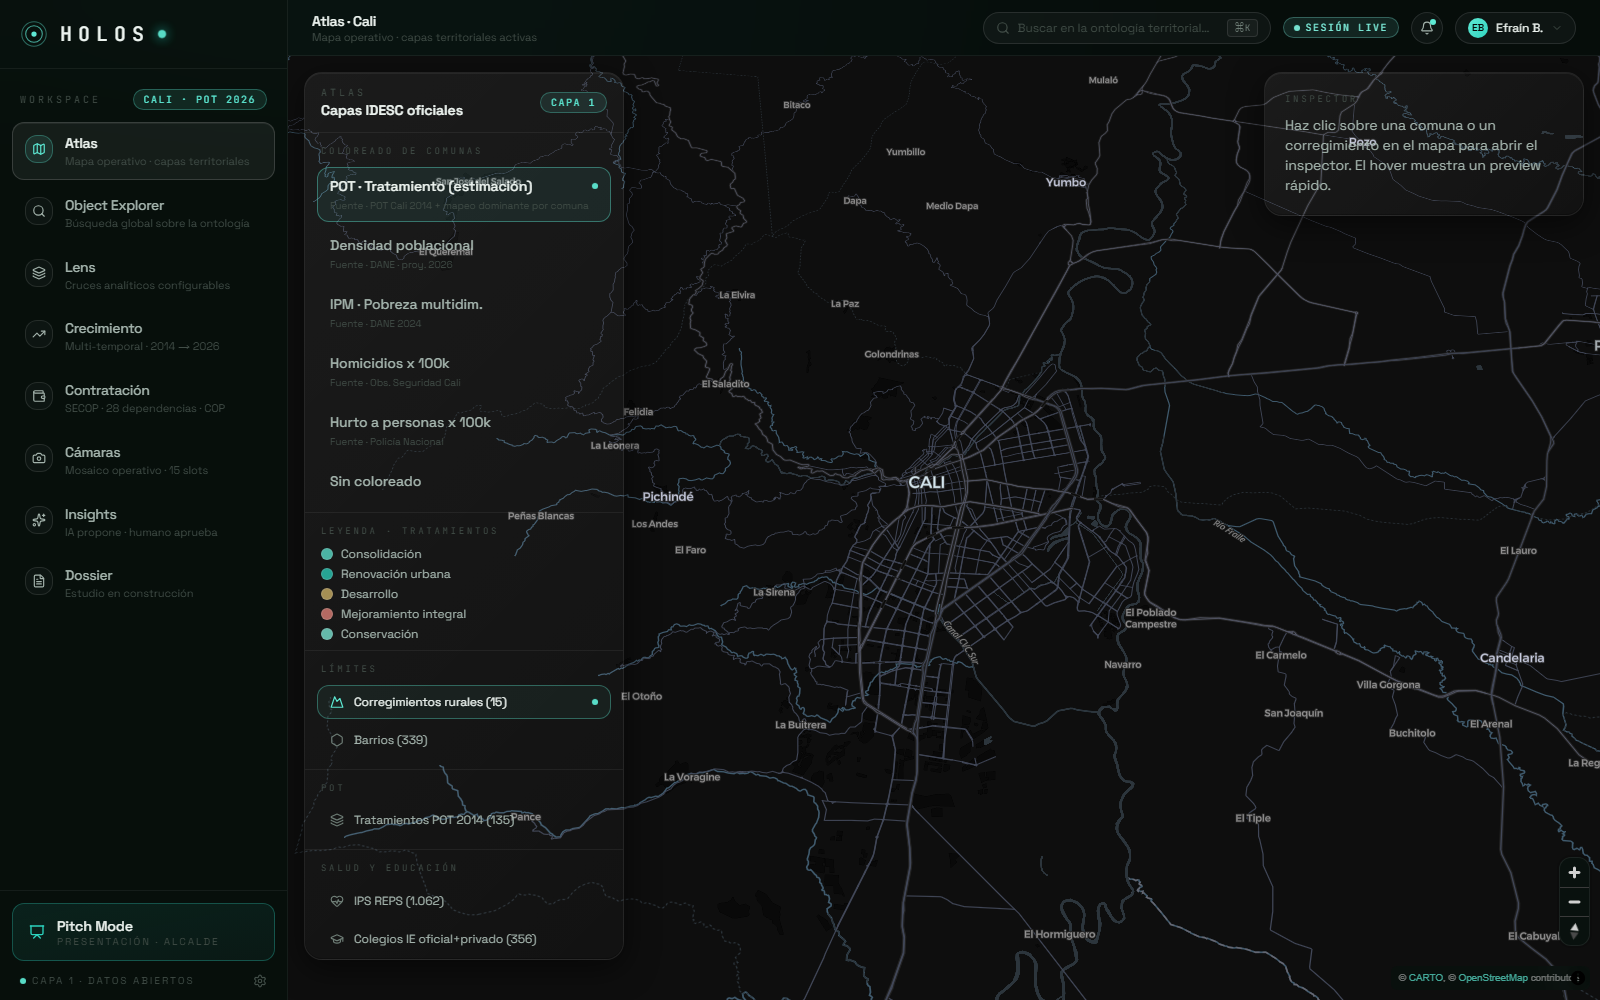Select POT · Tratamiento (estimación) coloring
Image resolution: width=1600 pixels, height=1000 pixels.
(x=464, y=195)
